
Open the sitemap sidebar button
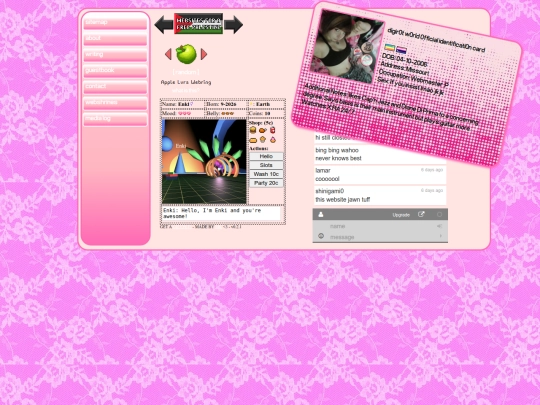[115, 23]
